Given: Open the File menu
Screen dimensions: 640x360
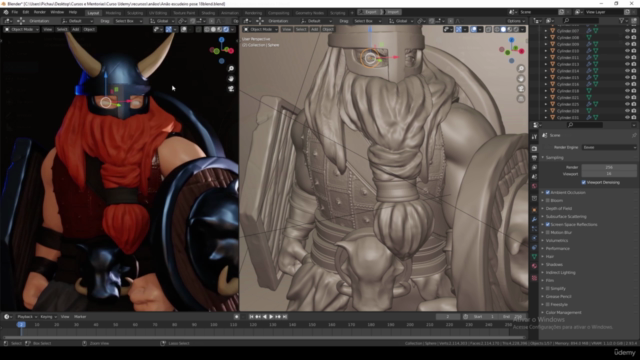Looking at the screenshot, I should [x=15, y=12].
